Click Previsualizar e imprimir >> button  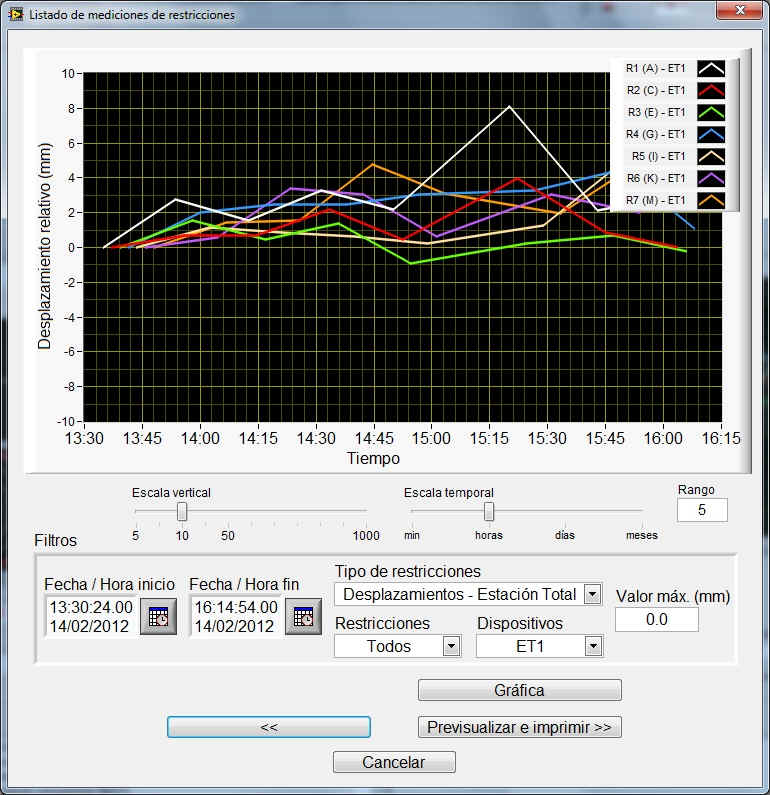[x=520, y=727]
